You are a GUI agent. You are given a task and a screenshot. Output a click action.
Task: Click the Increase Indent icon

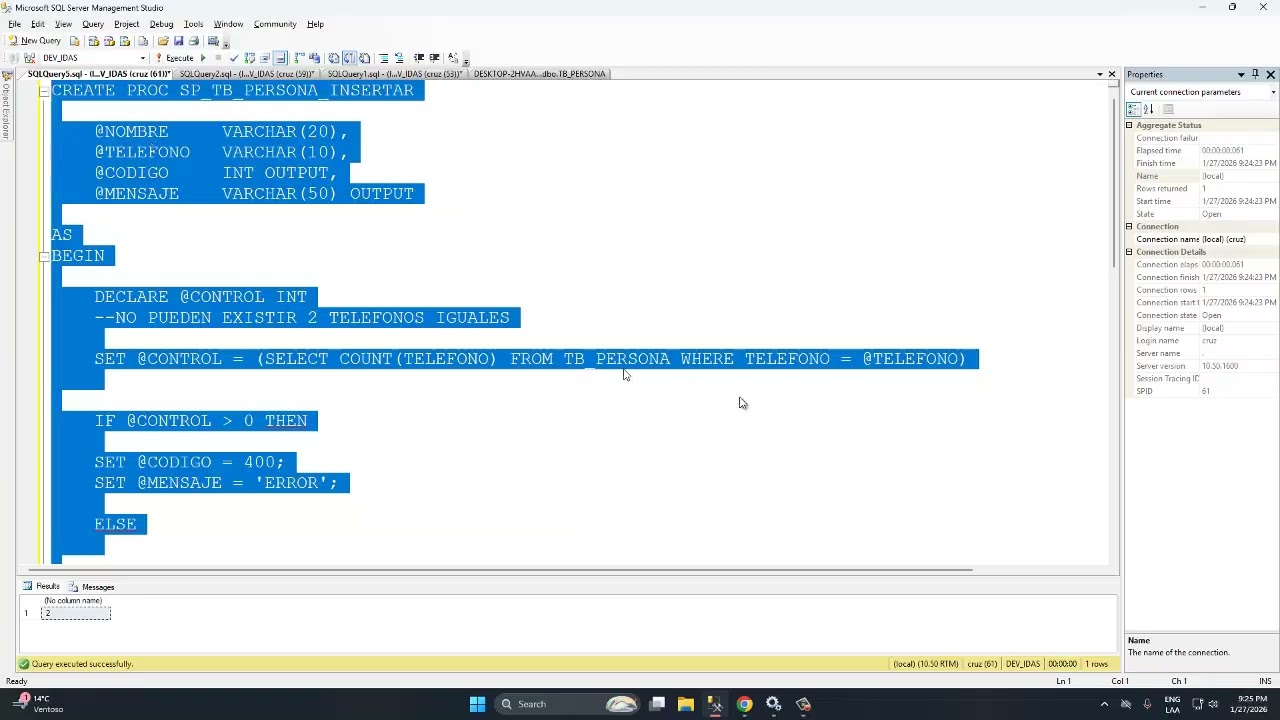point(434,58)
